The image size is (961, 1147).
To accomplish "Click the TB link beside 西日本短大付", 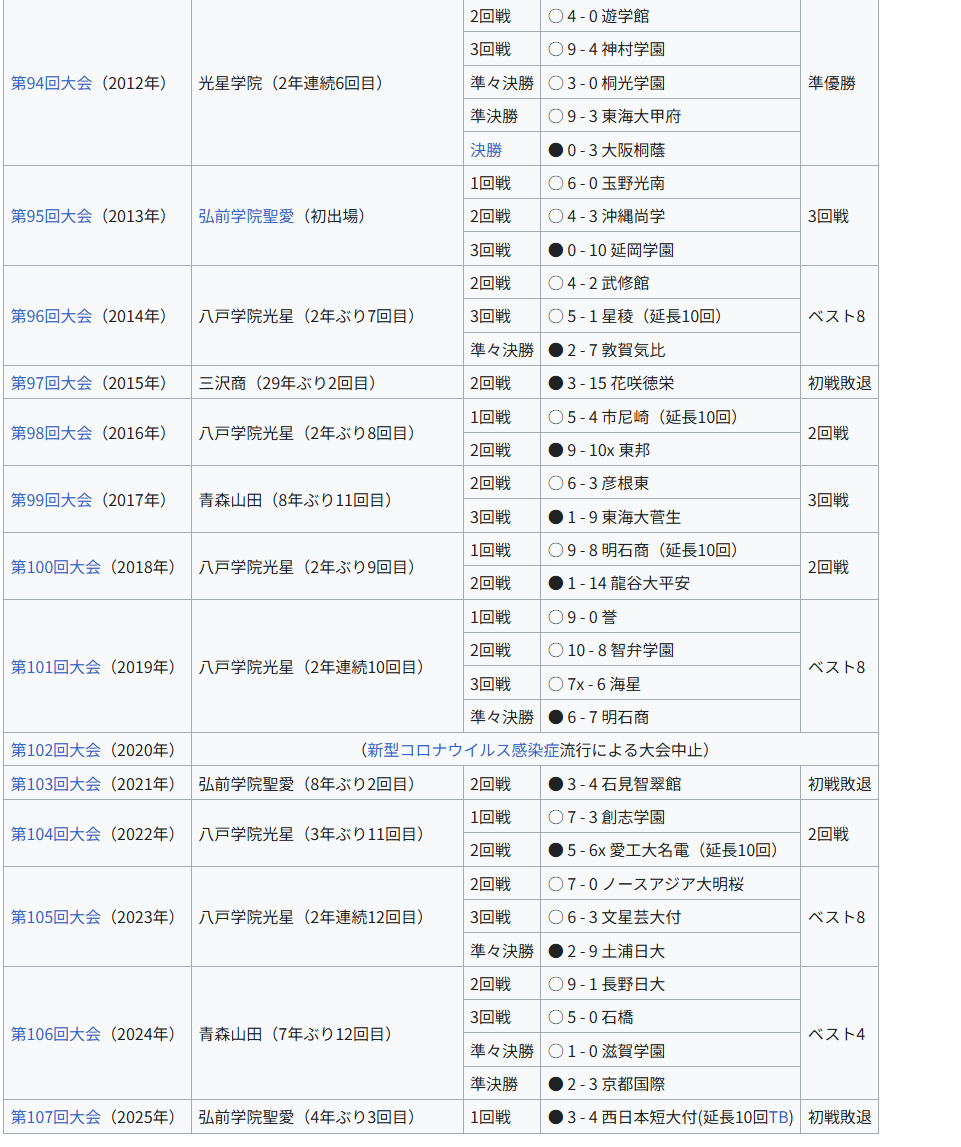I will pos(779,1117).
